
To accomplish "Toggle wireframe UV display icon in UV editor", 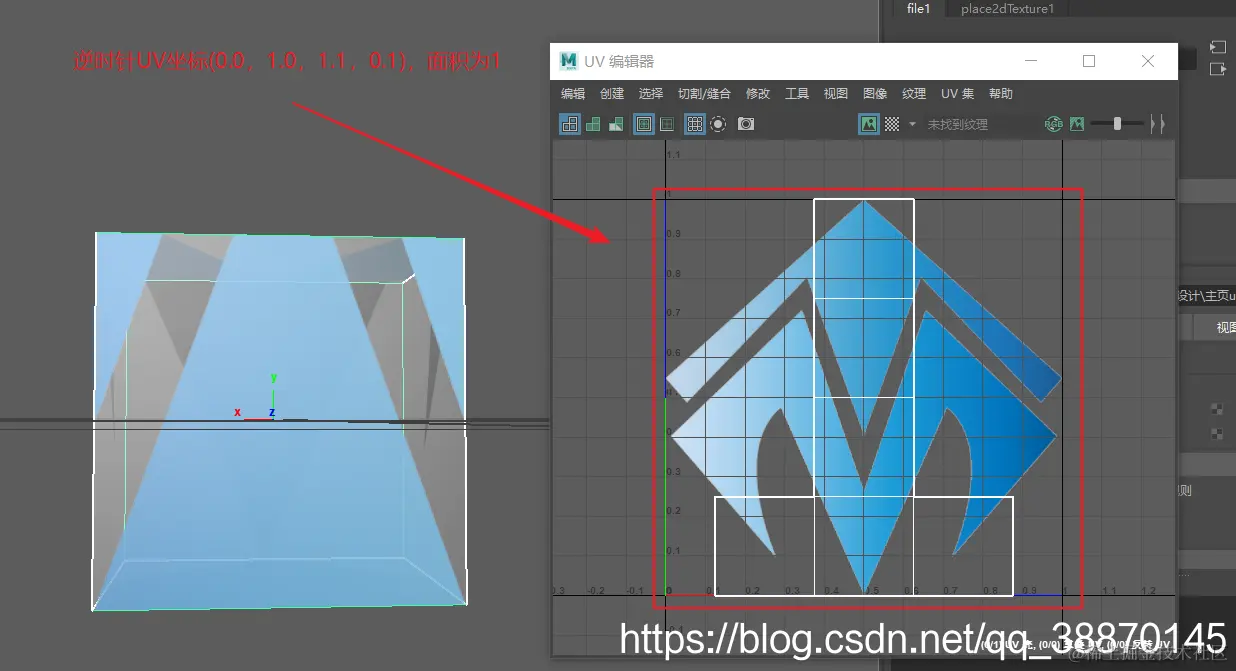I will [570, 124].
